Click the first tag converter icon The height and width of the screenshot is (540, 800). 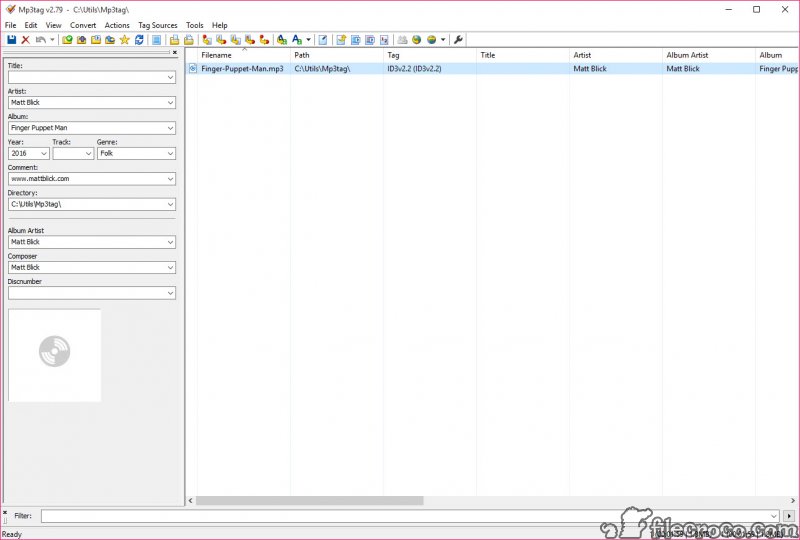pos(207,39)
